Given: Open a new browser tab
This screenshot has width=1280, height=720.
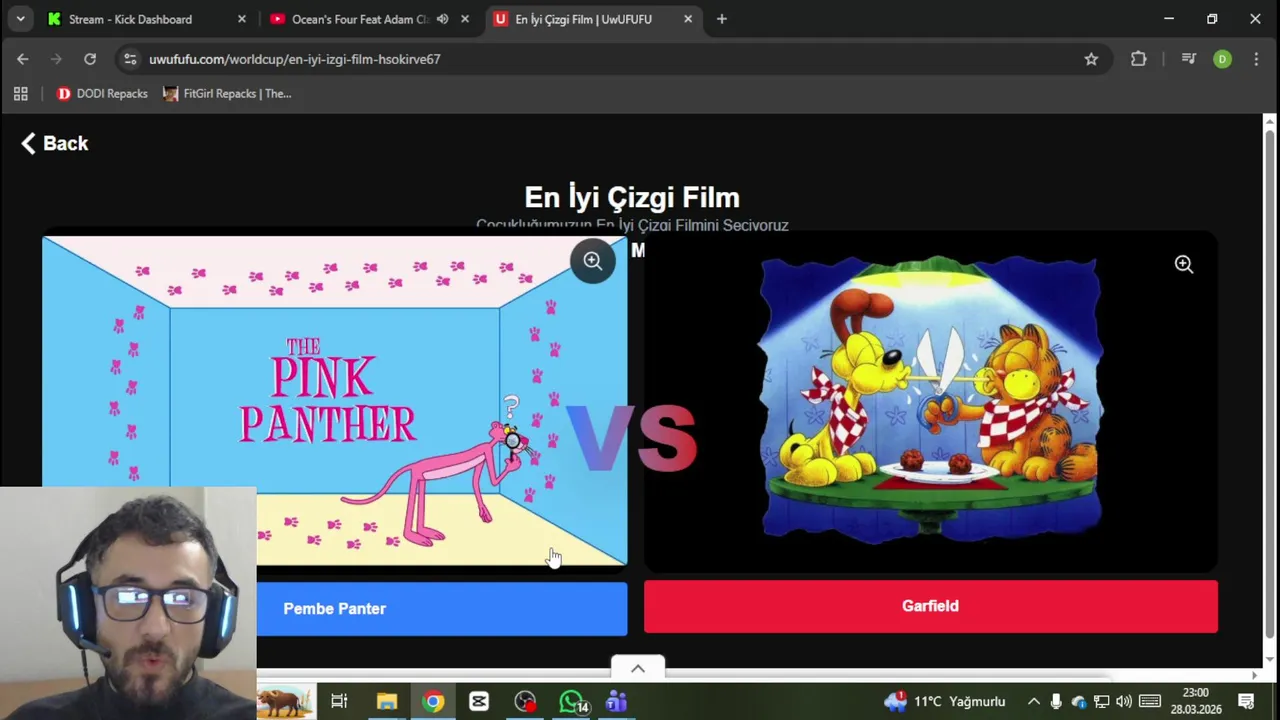Looking at the screenshot, I should (x=721, y=19).
